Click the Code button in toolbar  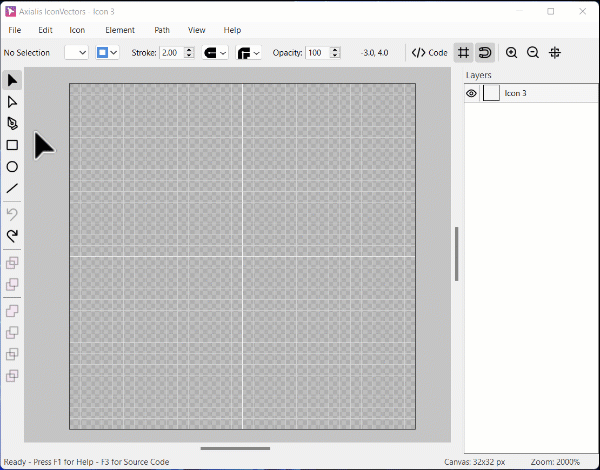(430, 52)
